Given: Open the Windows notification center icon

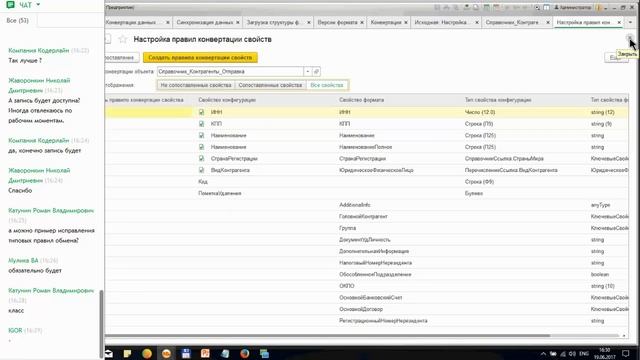Looking at the screenshot, I should 626,353.
